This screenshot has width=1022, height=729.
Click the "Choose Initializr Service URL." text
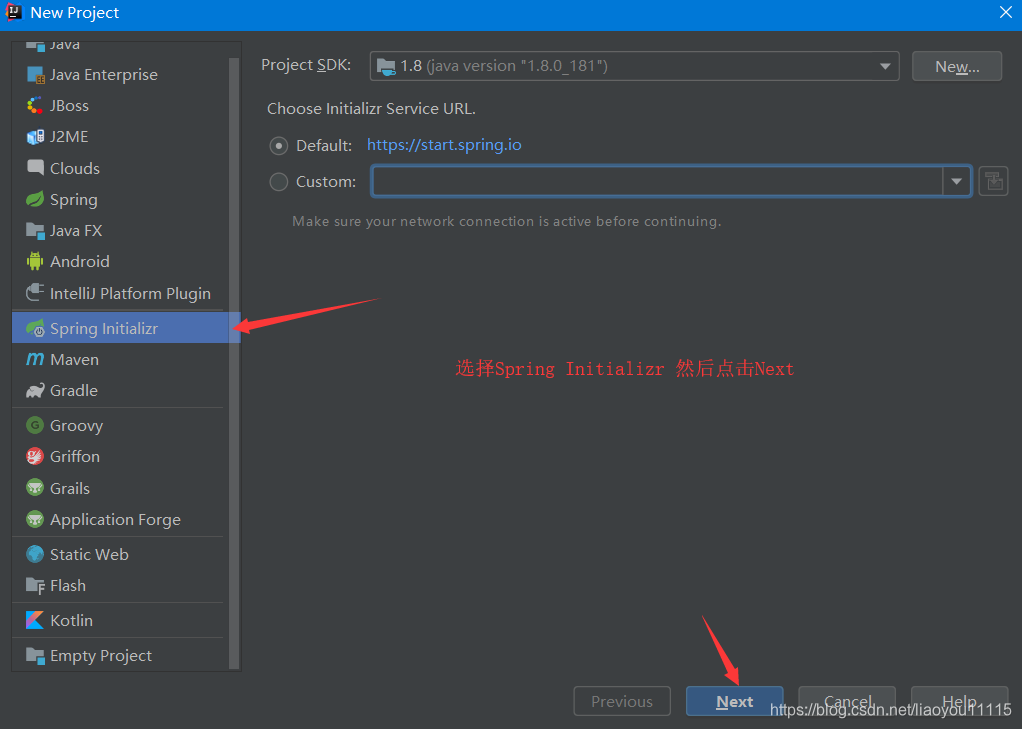click(371, 108)
